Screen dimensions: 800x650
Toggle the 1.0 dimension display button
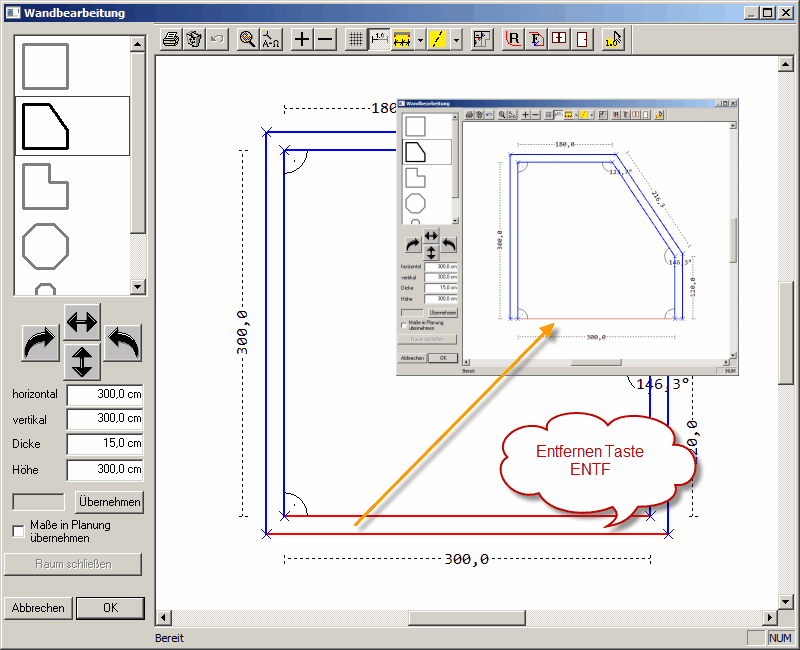379,39
